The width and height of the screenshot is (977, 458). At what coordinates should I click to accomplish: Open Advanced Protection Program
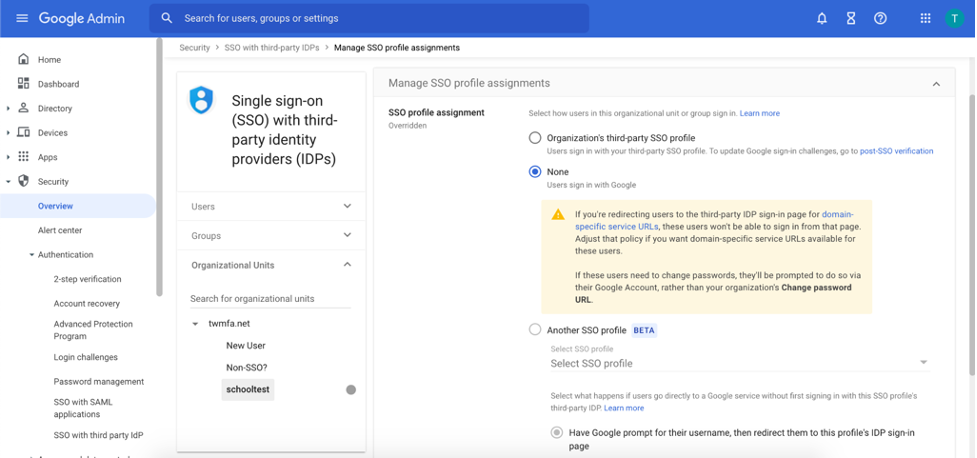pyautogui.click(x=93, y=330)
